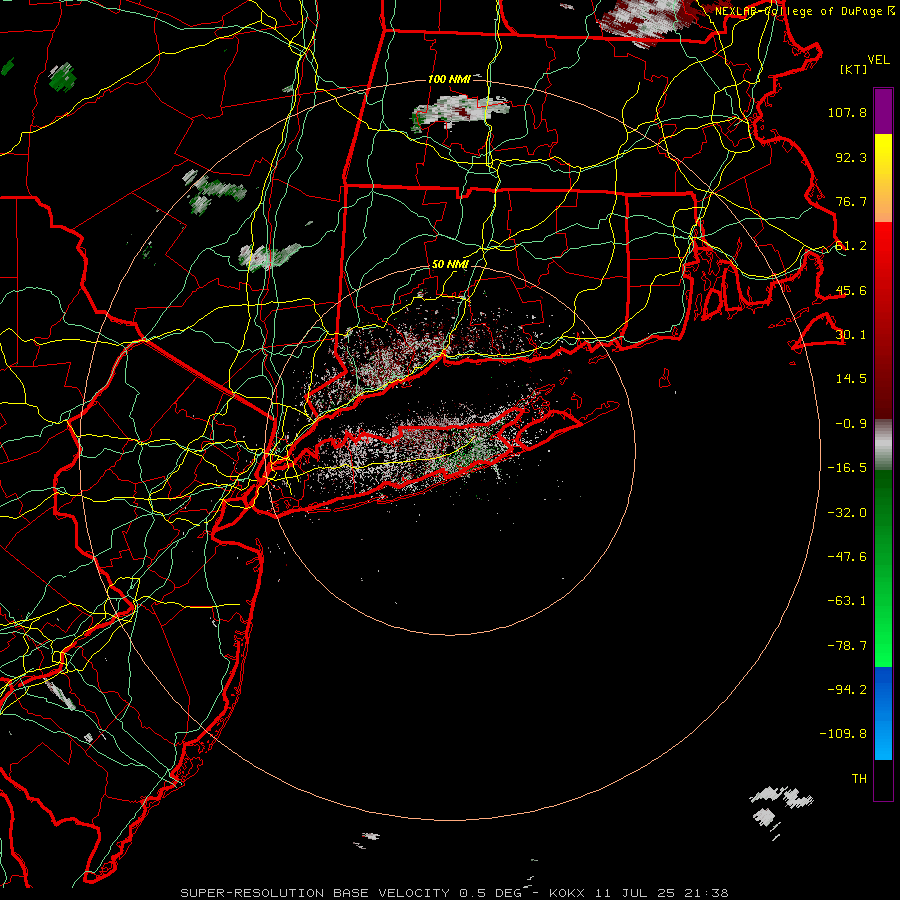Click the 0.5 DEG elevation text
This screenshot has height=900, width=900.
[490, 893]
